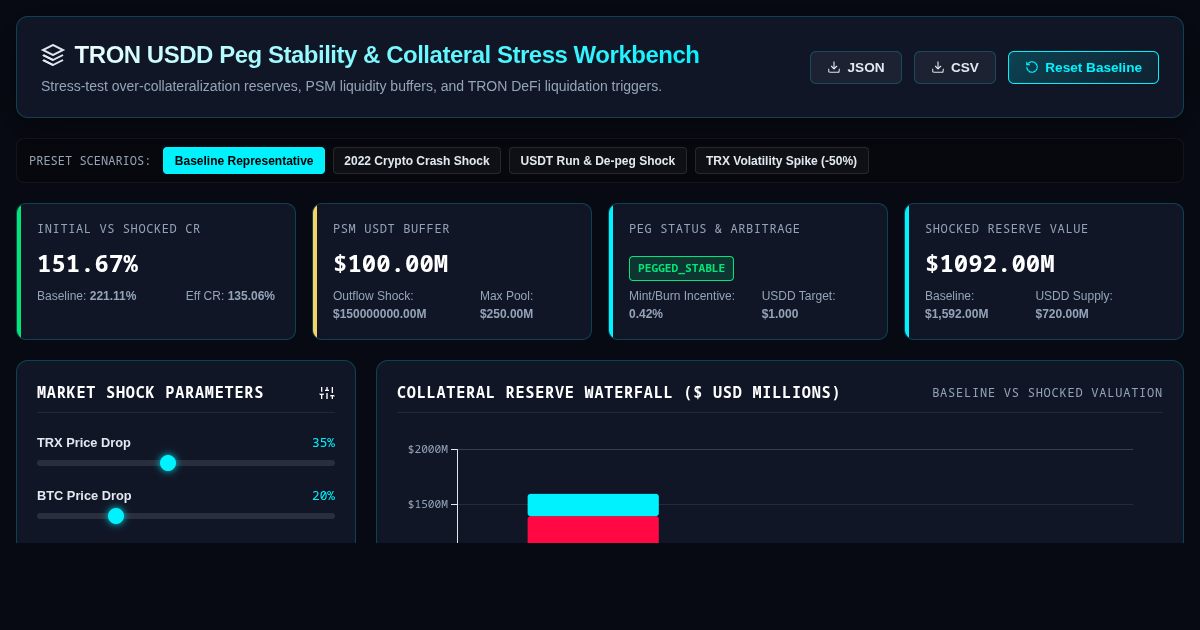Click Baseline 221.11% text
This screenshot has height=630, width=1200.
pyautogui.click(x=87, y=296)
